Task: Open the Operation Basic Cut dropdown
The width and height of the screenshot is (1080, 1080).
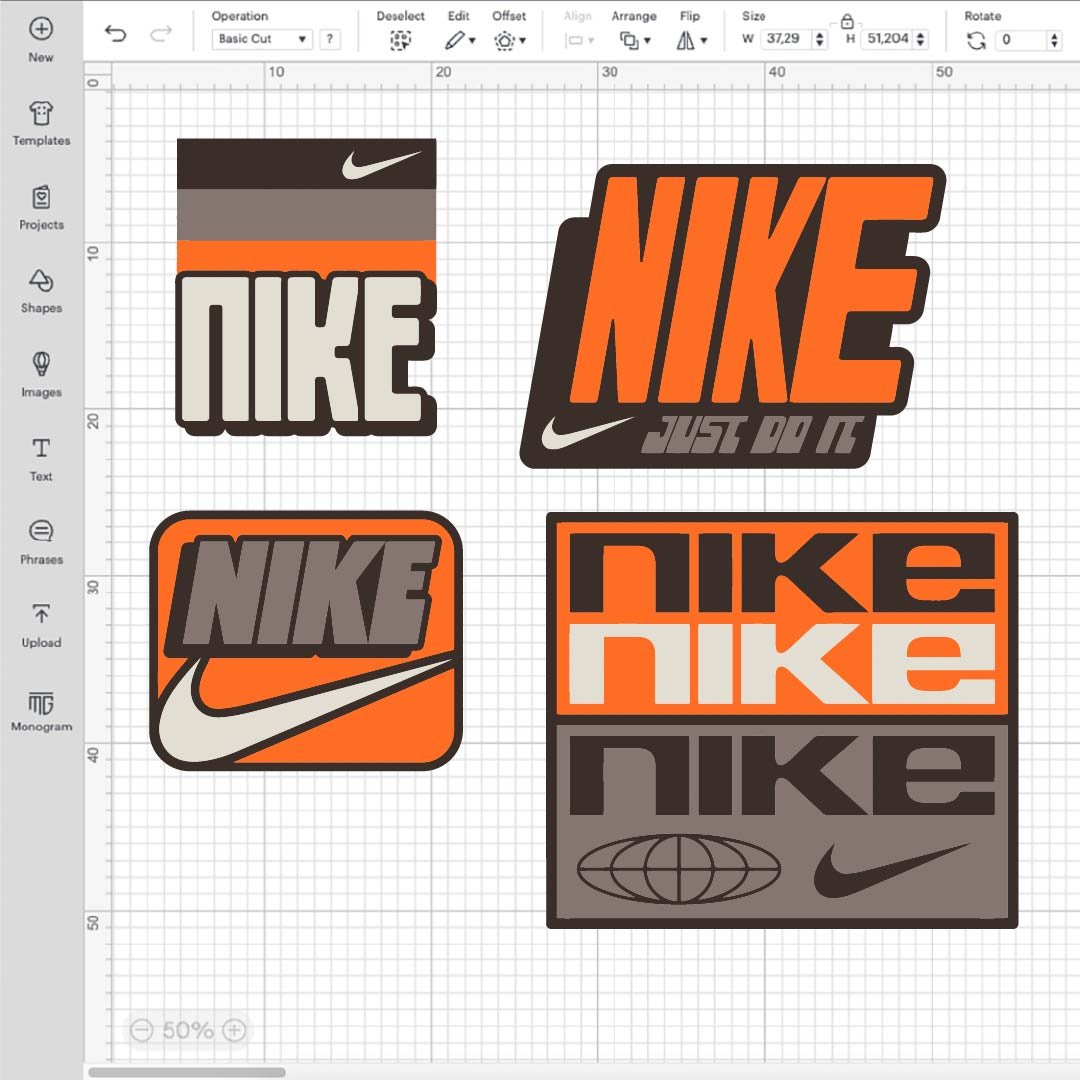Action: pos(262,39)
